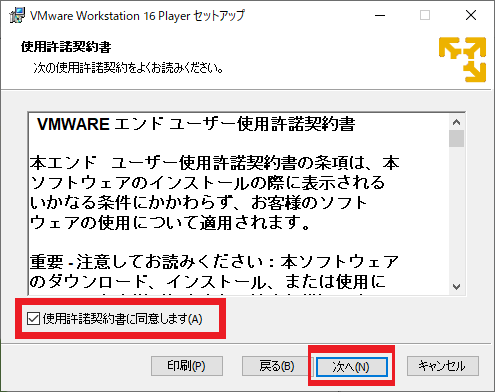This screenshot has width=495, height=392.
Task: Click the キャンセル button
Action: (443, 366)
